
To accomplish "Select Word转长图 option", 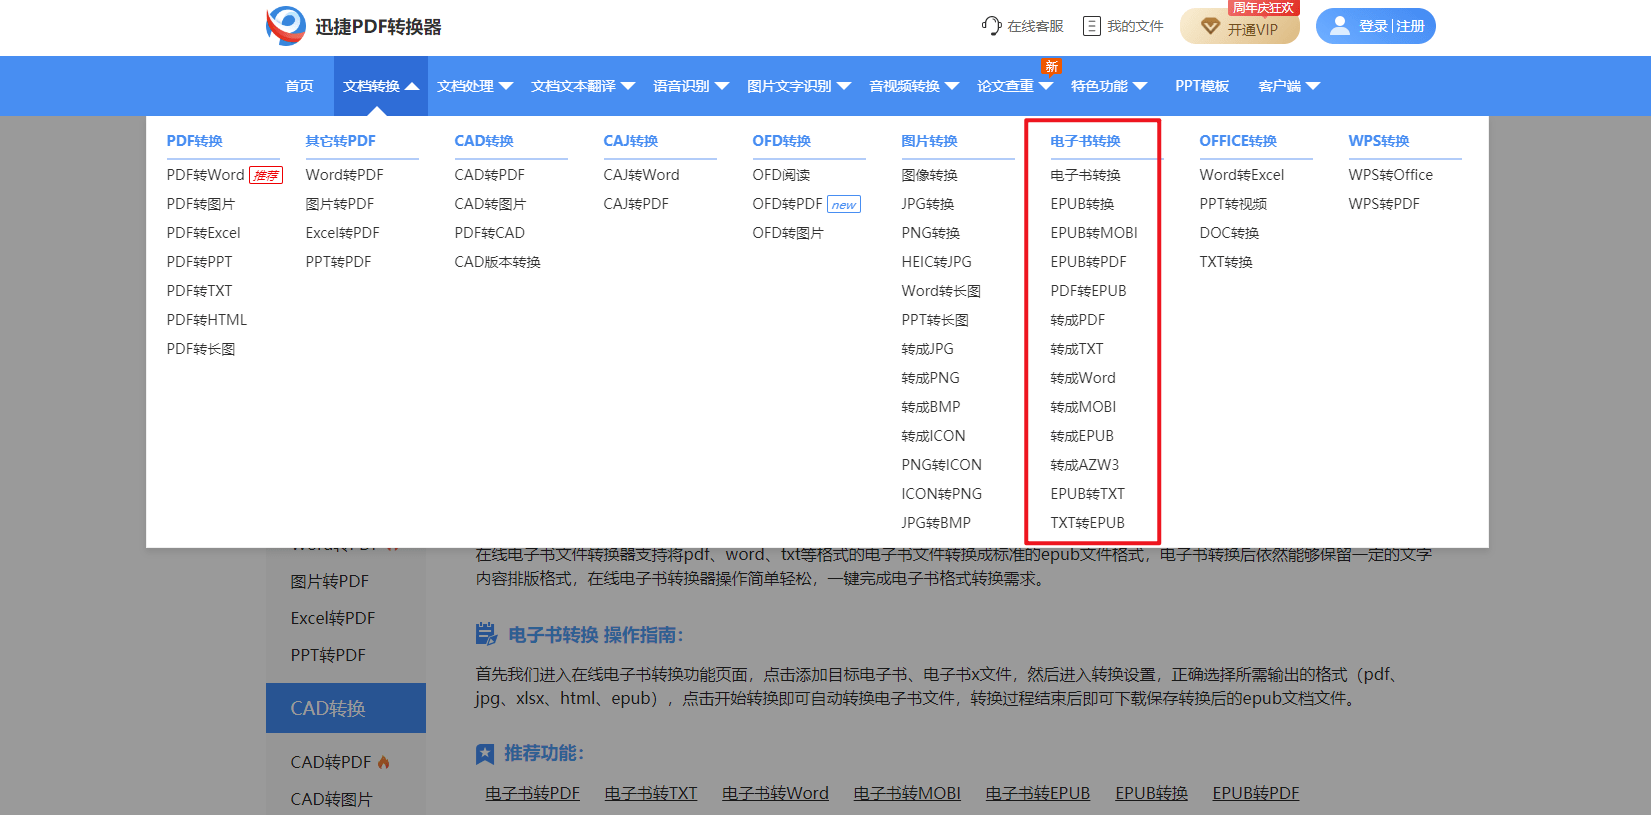I will [x=941, y=291].
